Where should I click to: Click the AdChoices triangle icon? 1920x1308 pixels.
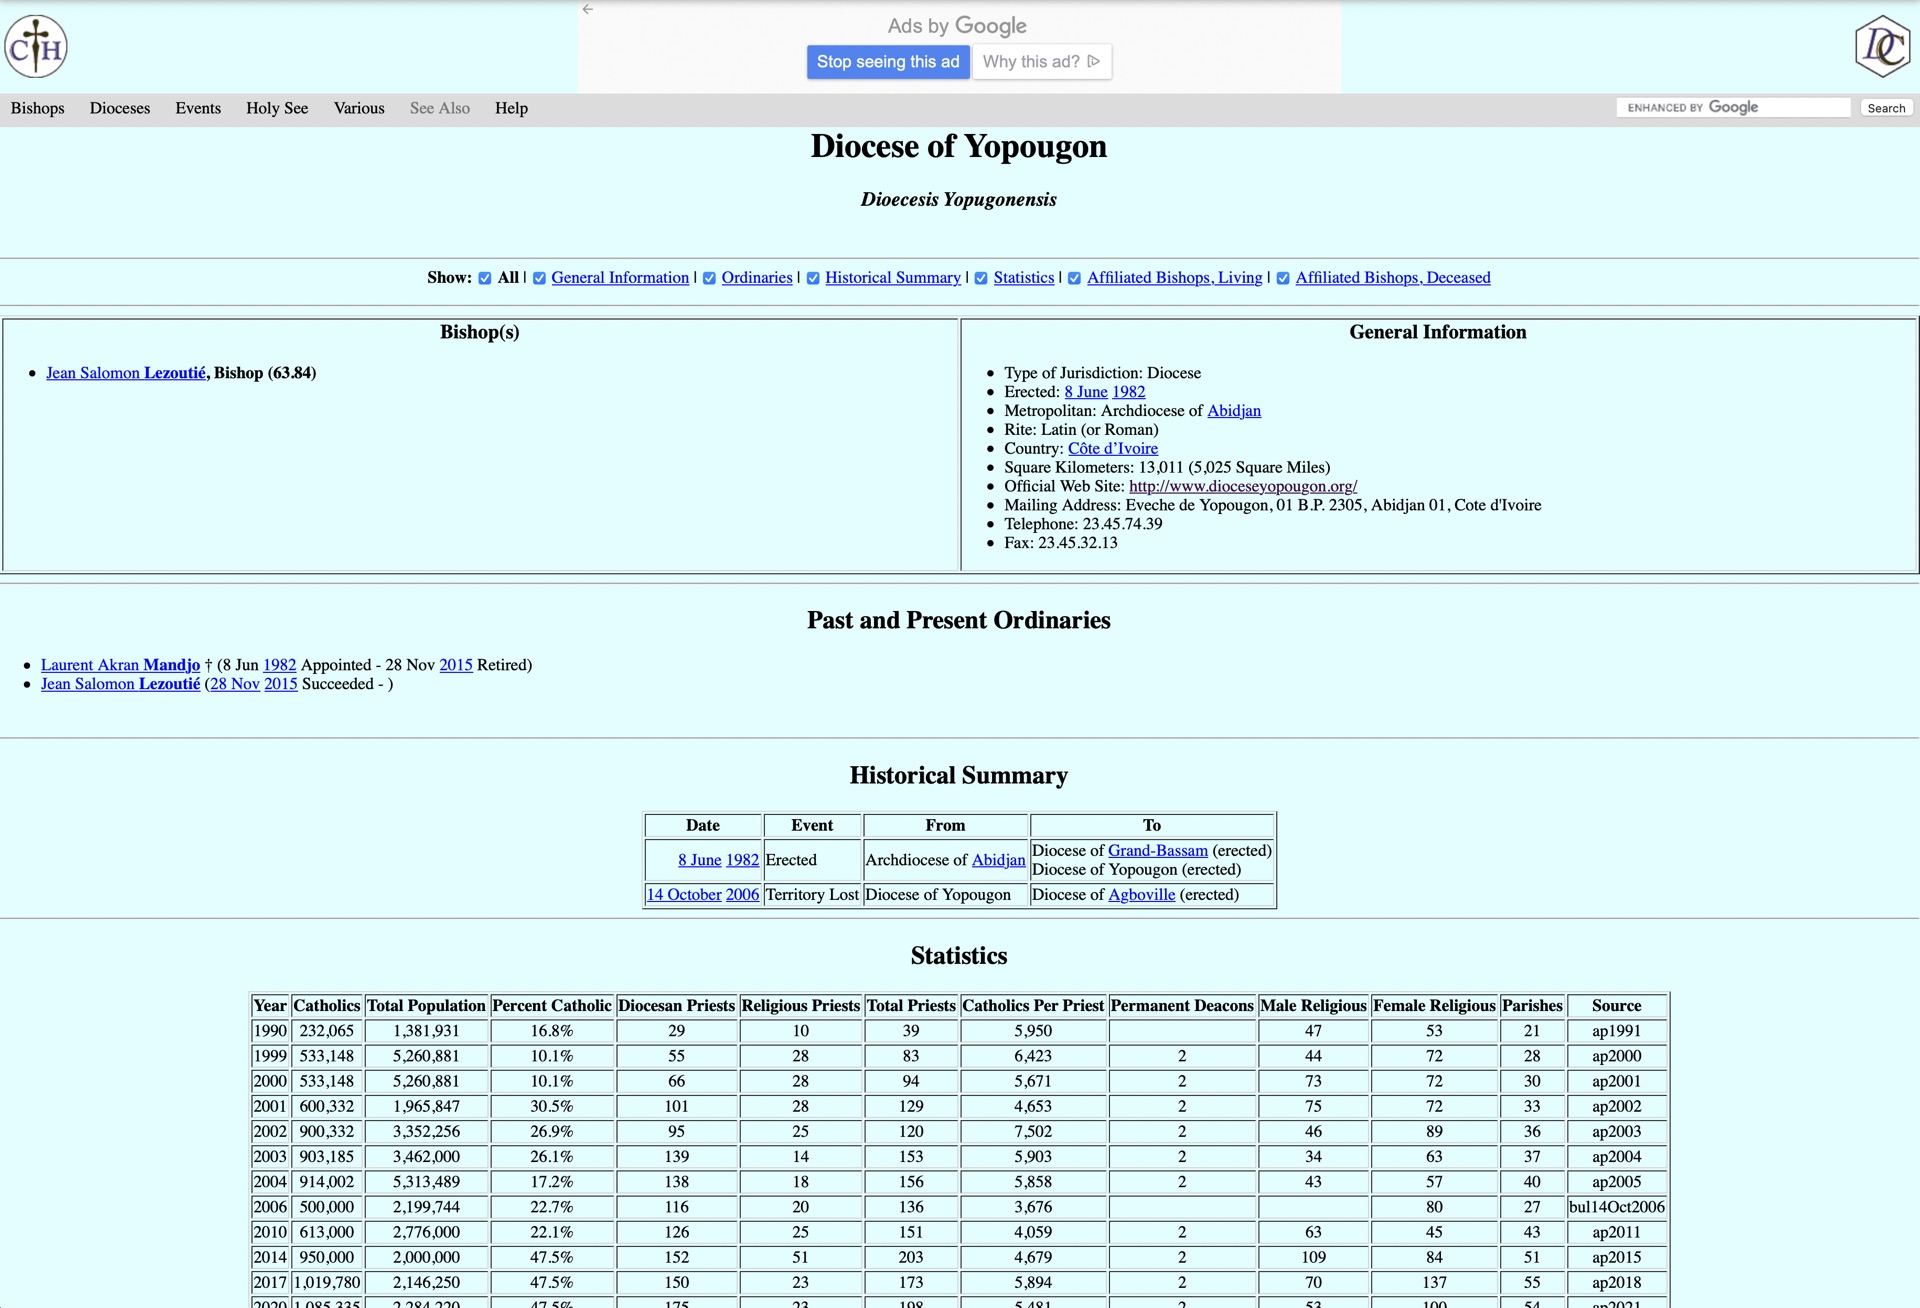click(1094, 61)
